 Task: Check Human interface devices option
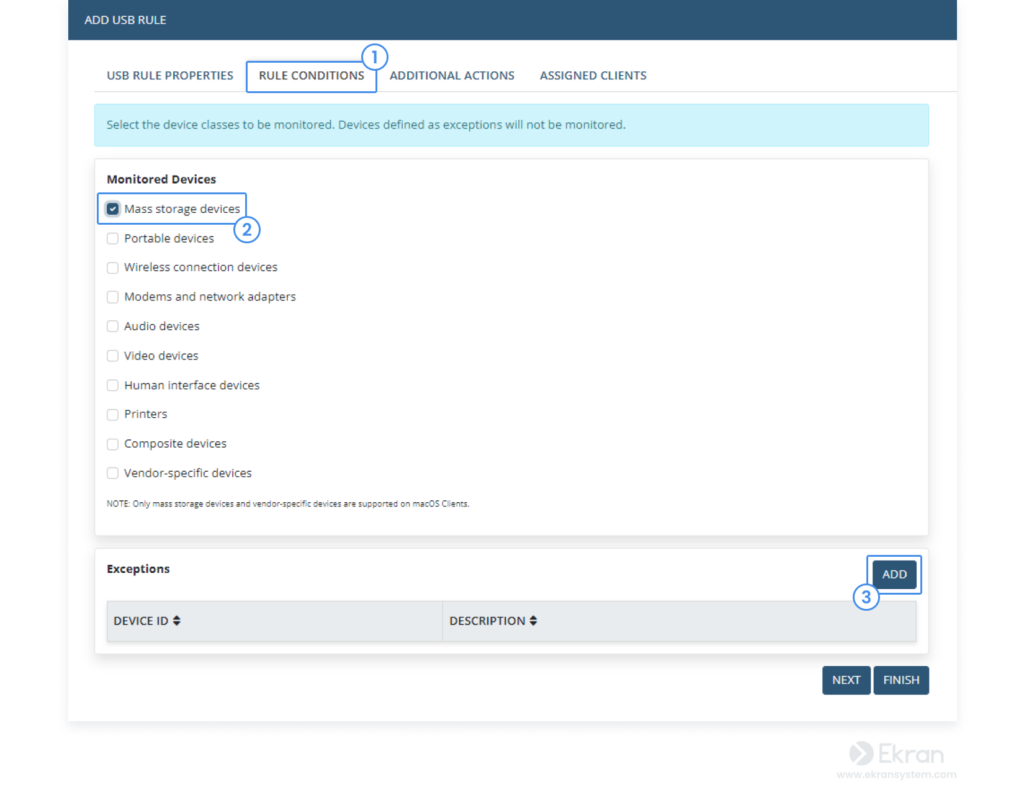coord(113,385)
